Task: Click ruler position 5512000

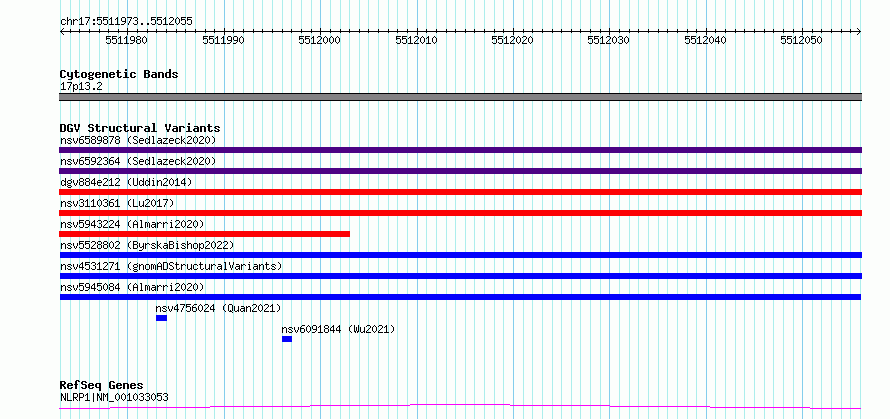Action: 320,41
